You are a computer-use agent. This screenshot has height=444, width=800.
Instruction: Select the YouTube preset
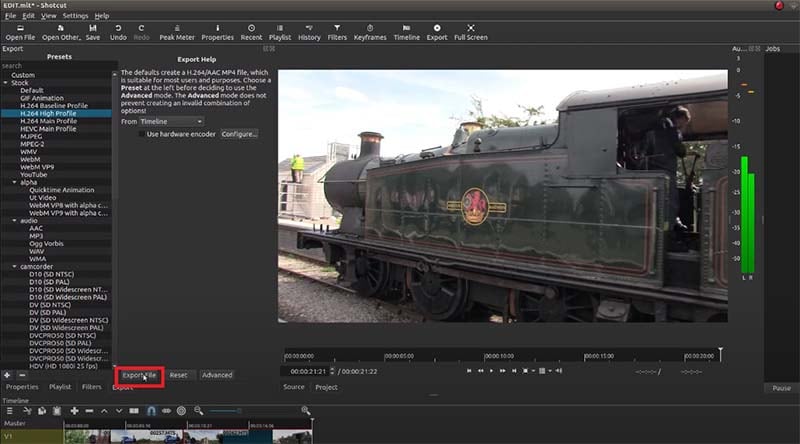pos(34,175)
